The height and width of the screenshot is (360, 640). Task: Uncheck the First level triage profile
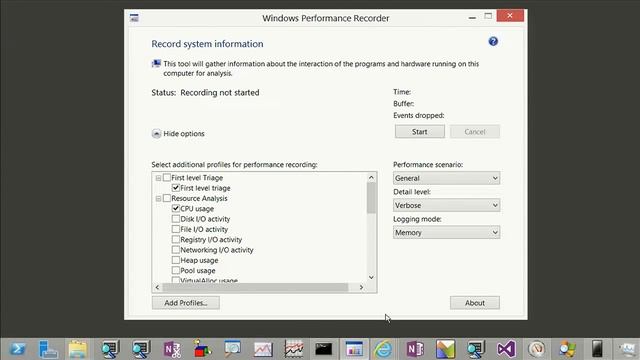coord(176,188)
